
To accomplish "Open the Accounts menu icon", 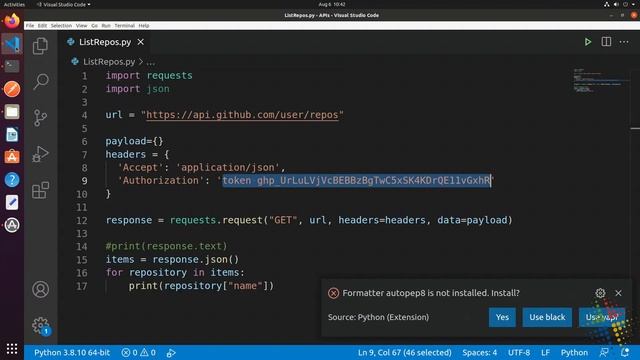I will [x=40, y=289].
